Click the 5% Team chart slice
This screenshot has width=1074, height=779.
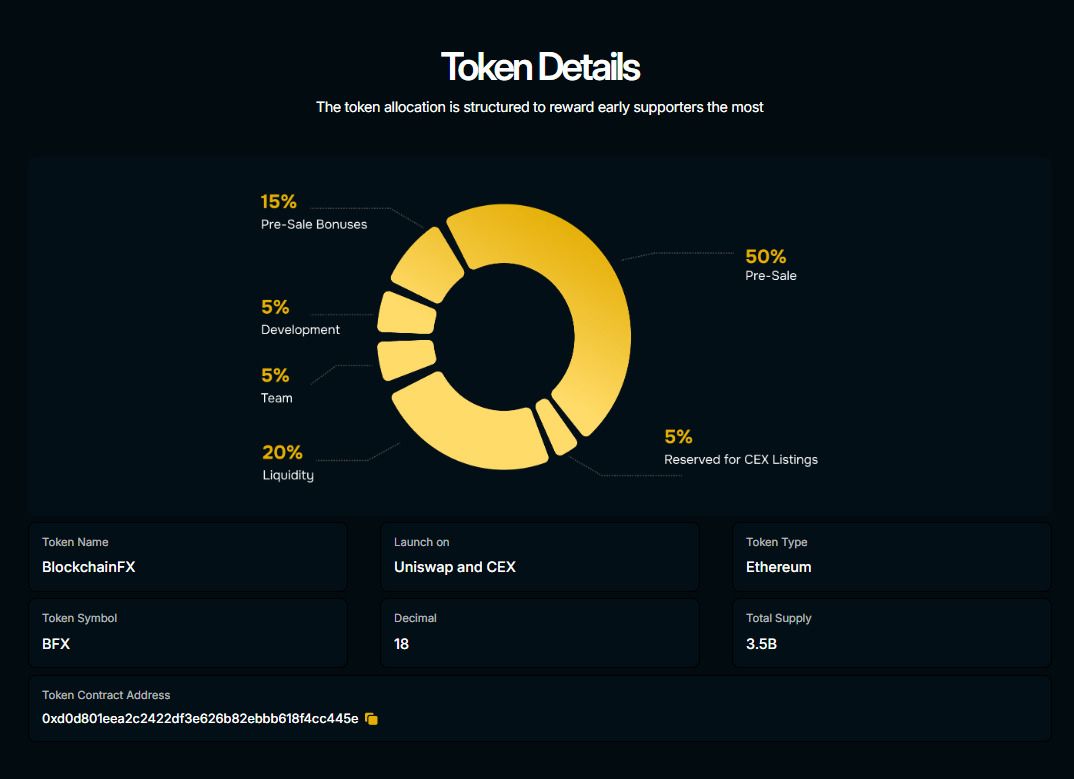point(406,358)
